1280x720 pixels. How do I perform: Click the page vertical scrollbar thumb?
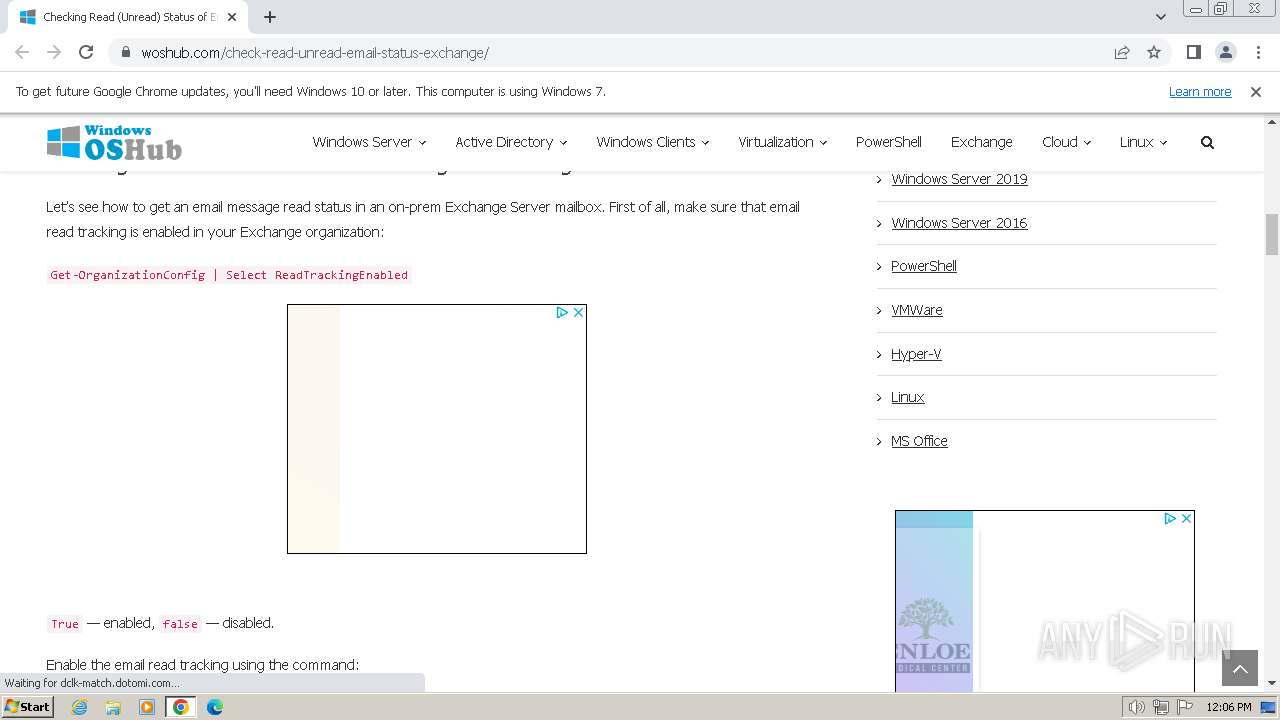(x=1272, y=234)
